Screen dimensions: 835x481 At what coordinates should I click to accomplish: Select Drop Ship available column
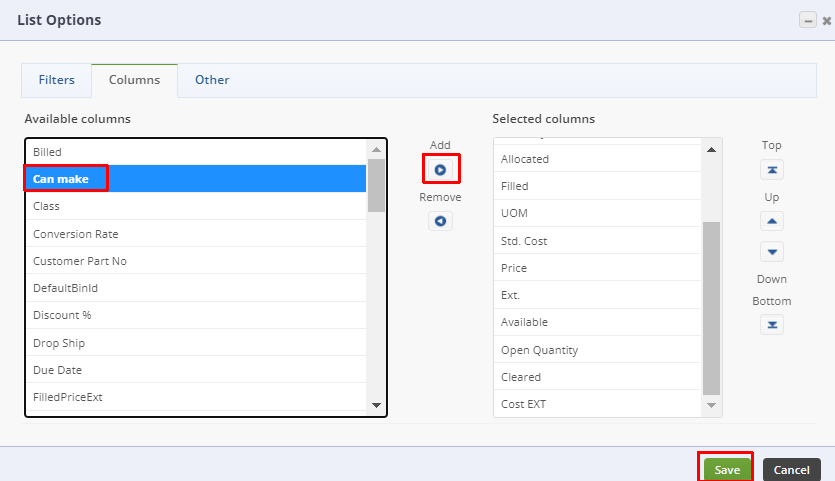[59, 343]
